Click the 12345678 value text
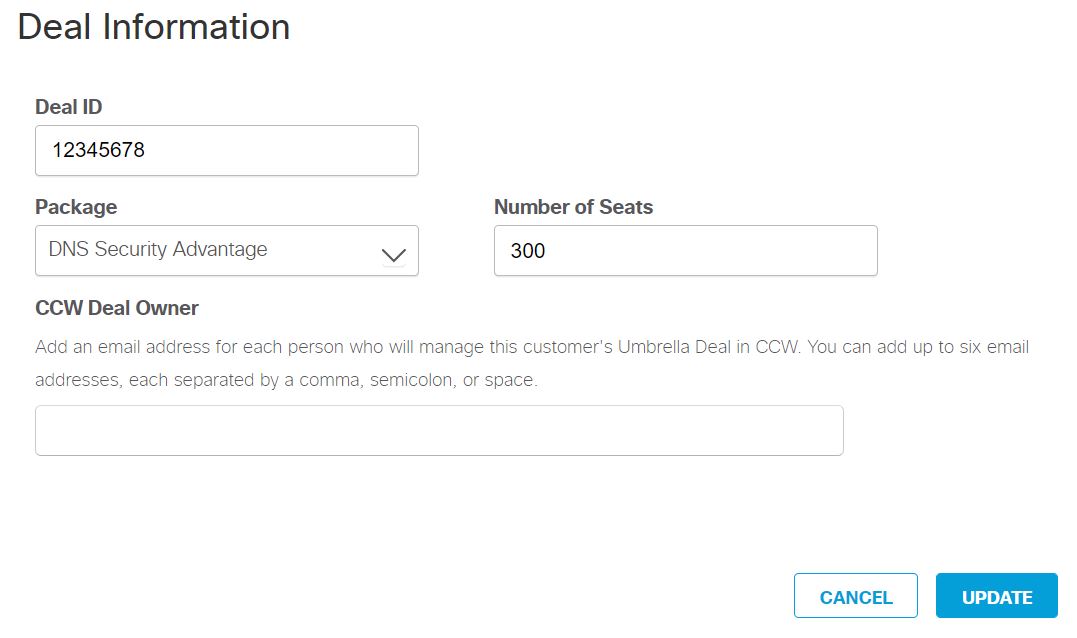This screenshot has height=638, width=1077. pyautogui.click(x=99, y=151)
